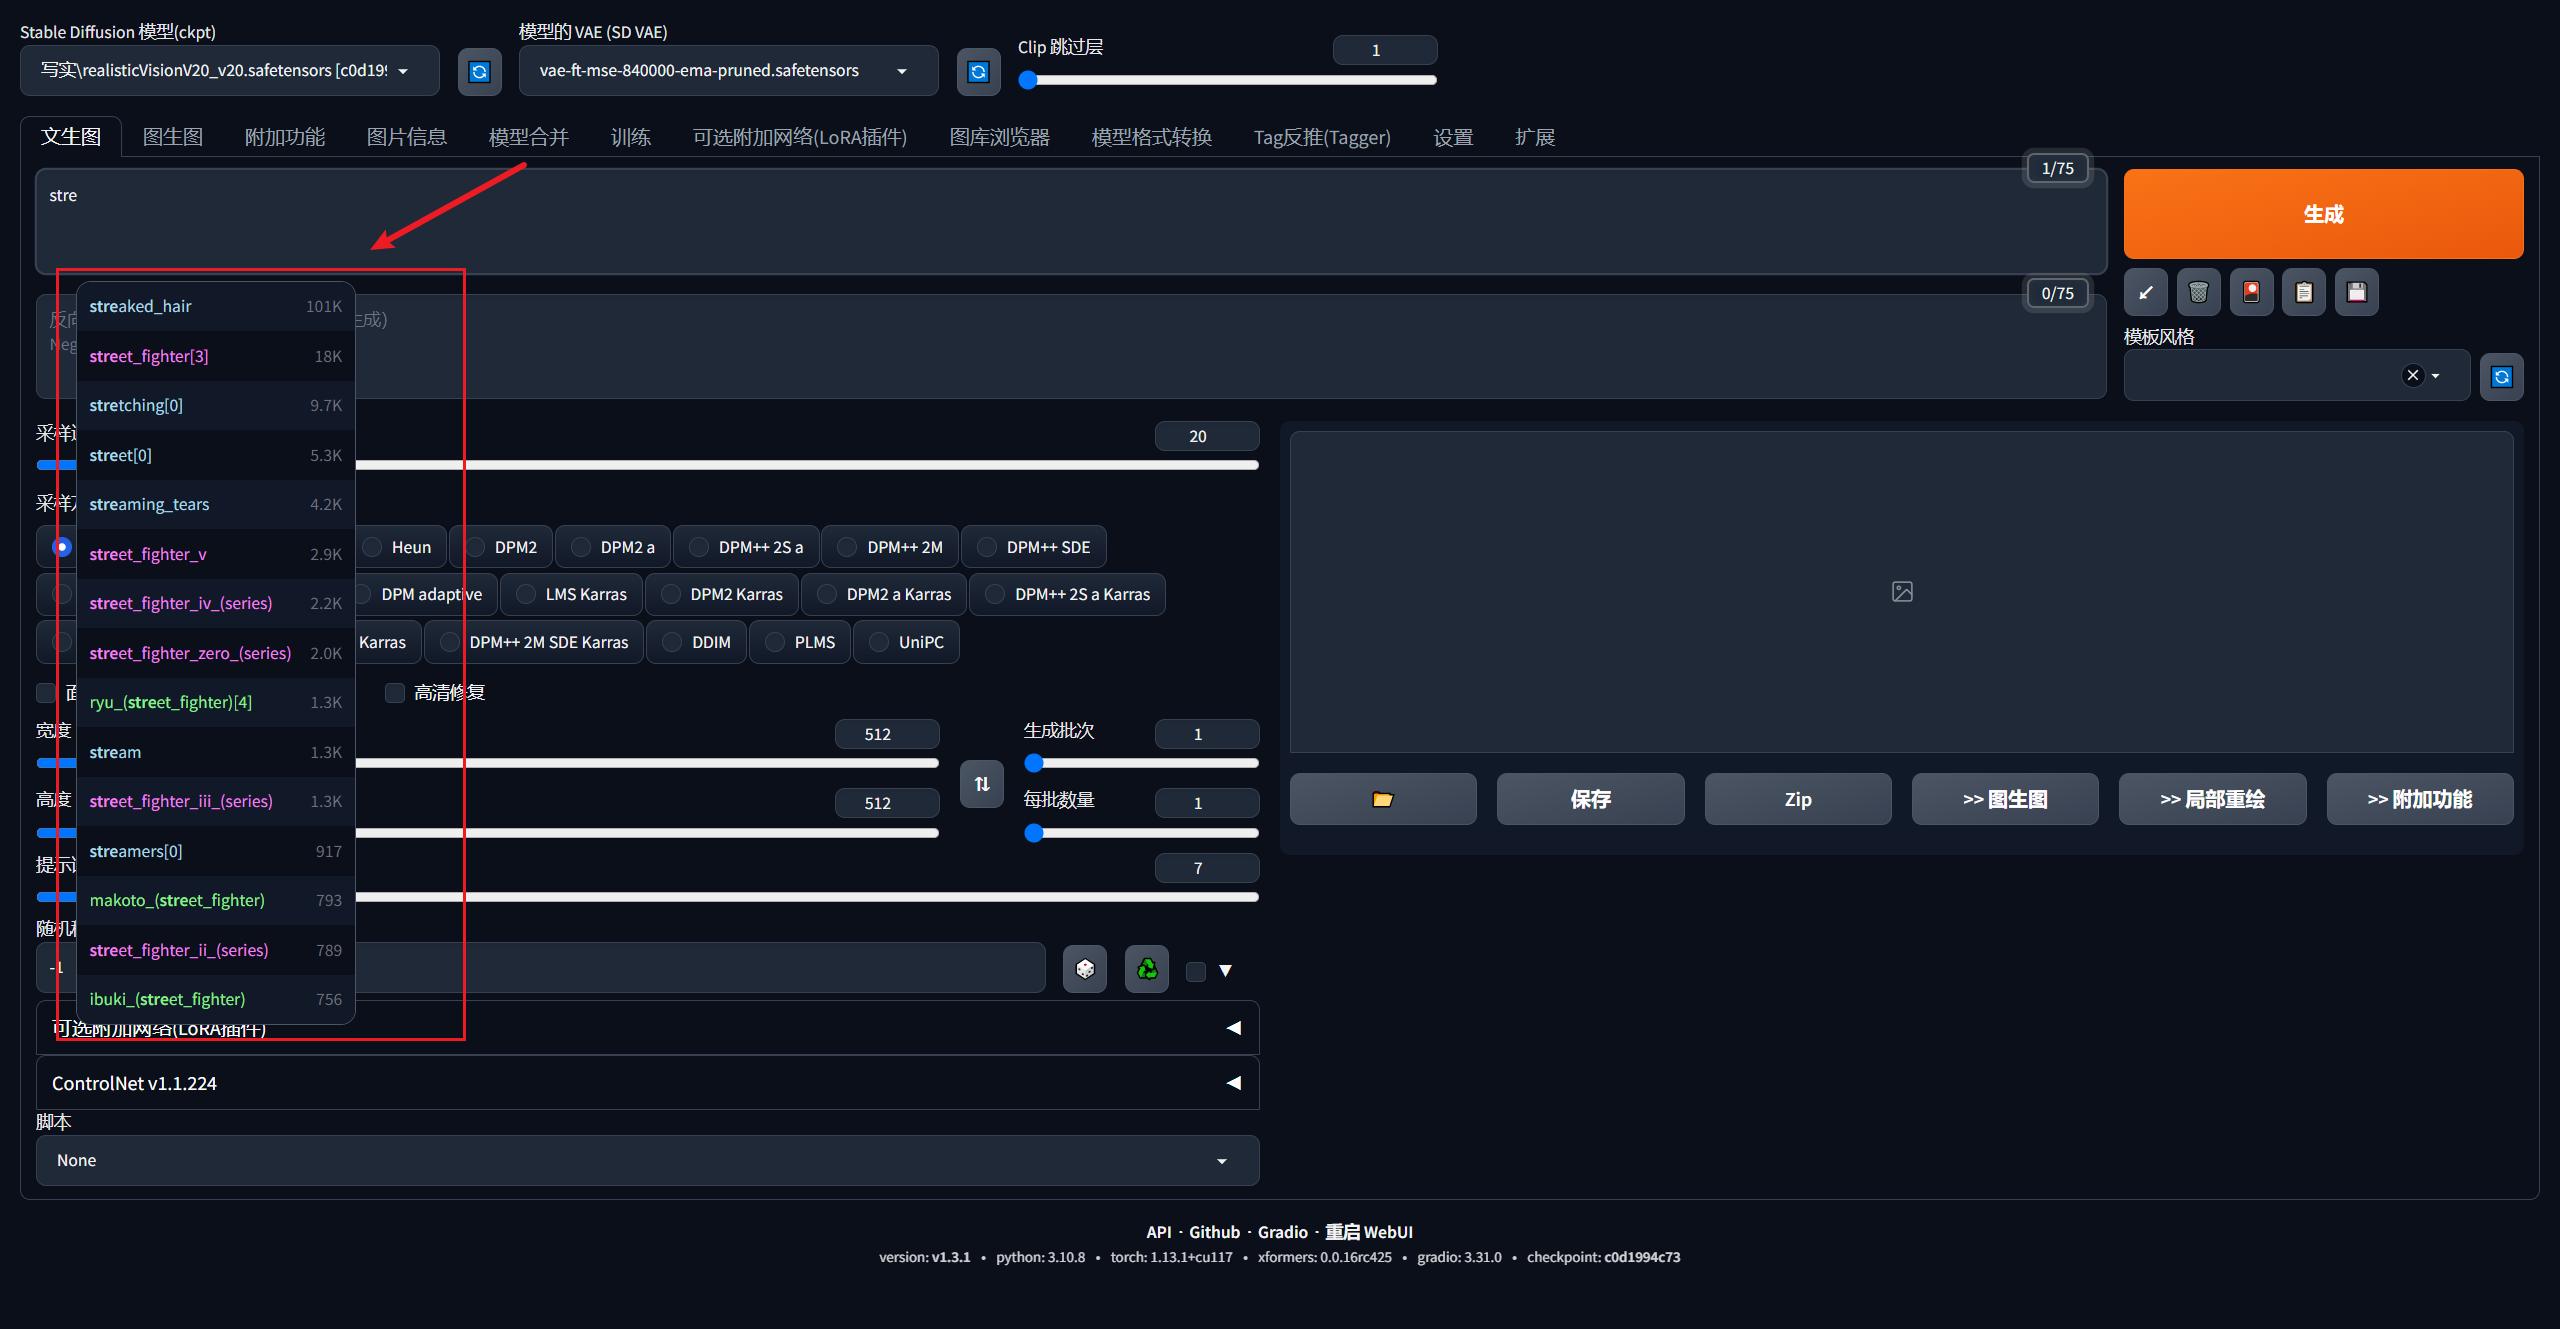2560x1329 pixels.
Task: Switch to the 图生图 tab
Action: (172, 137)
